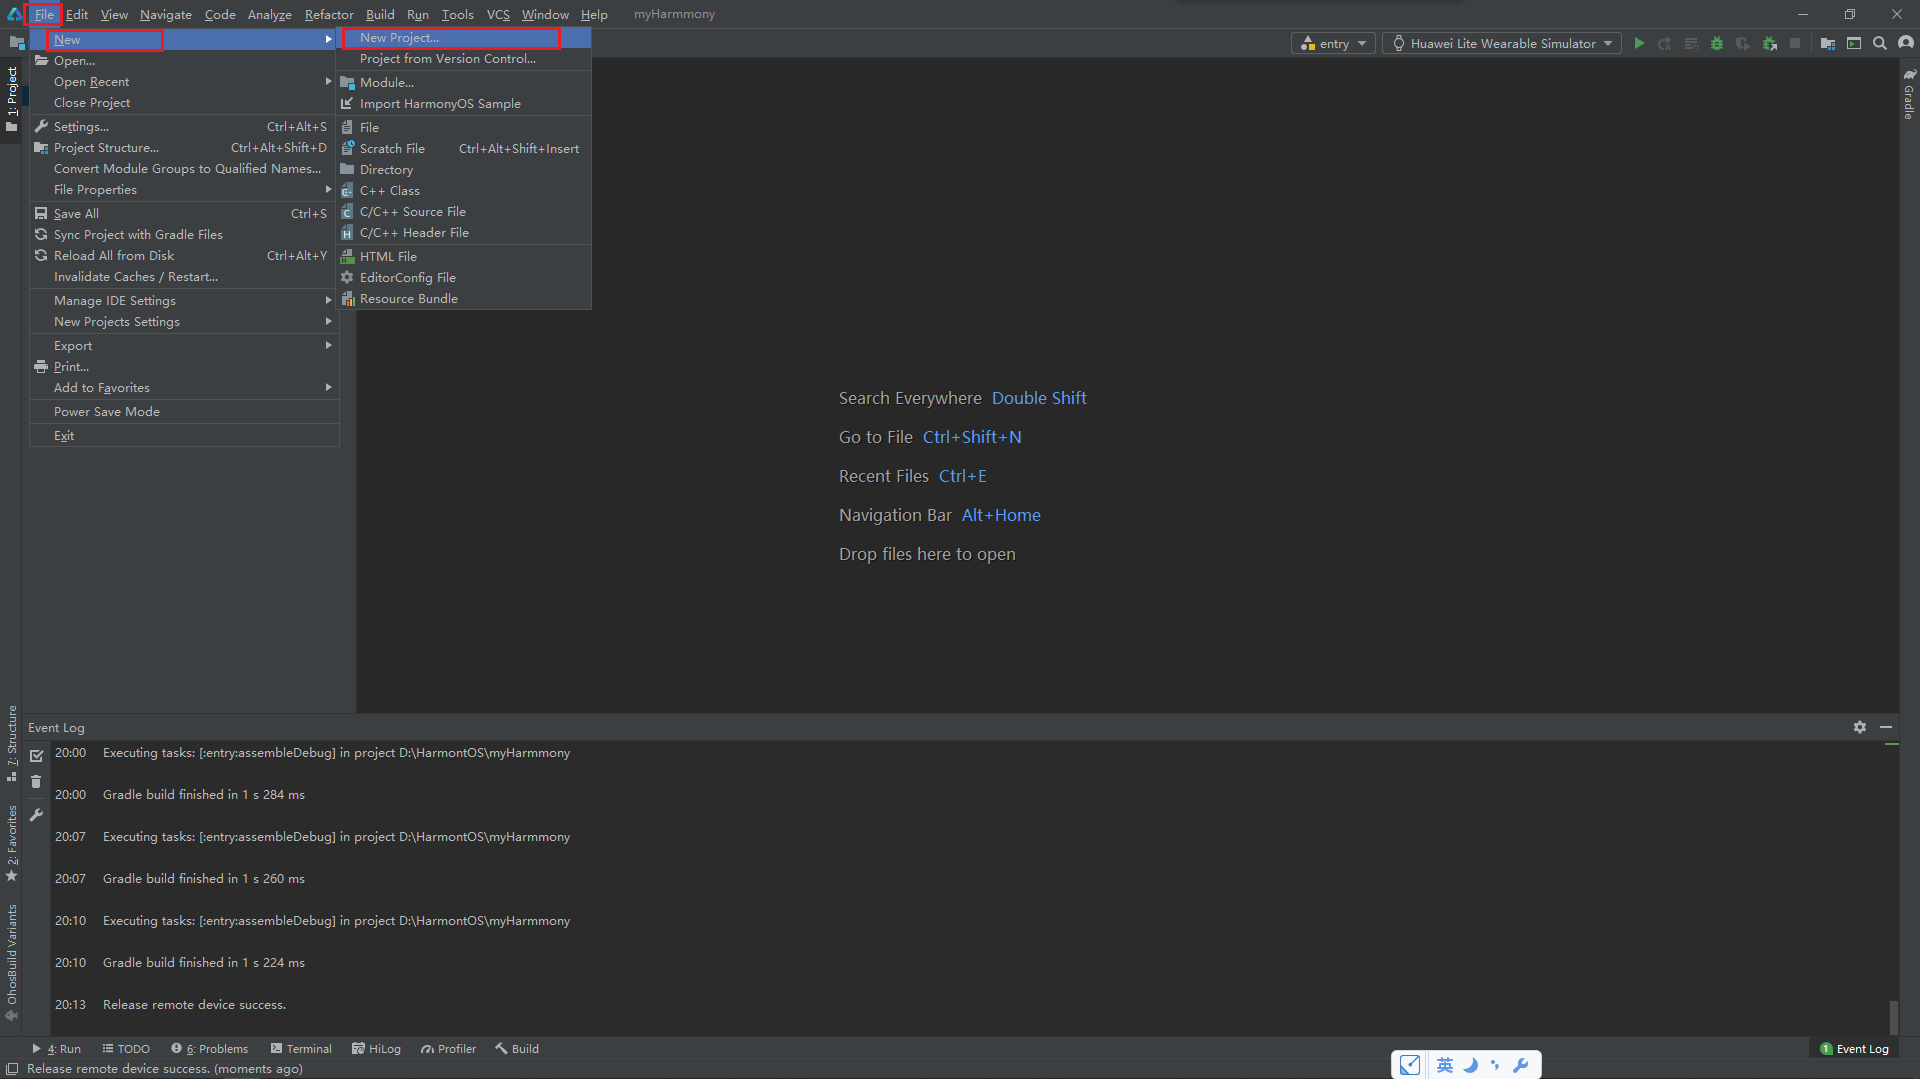This screenshot has width=1920, height=1079.
Task: Click the IME checkmark logo icon
Action: point(1410,1065)
